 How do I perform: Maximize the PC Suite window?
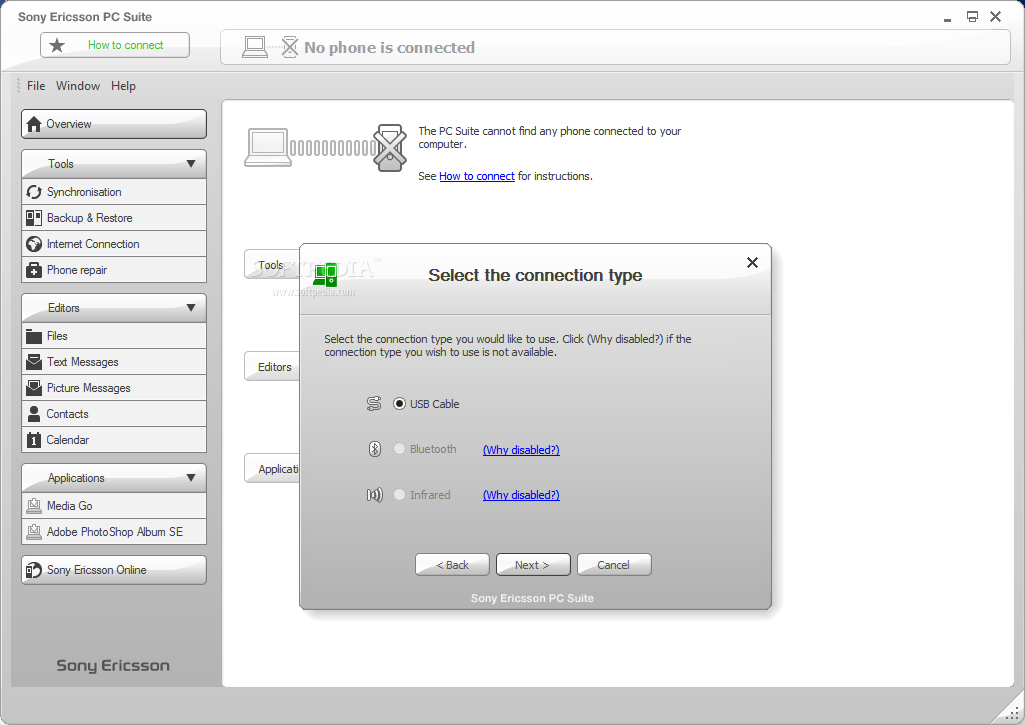coord(972,17)
